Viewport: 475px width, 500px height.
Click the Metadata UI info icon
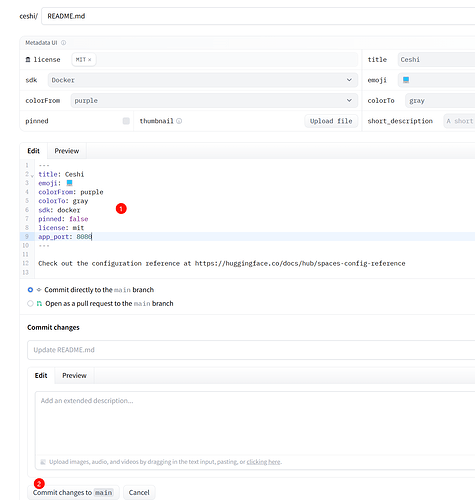click(x=63, y=43)
